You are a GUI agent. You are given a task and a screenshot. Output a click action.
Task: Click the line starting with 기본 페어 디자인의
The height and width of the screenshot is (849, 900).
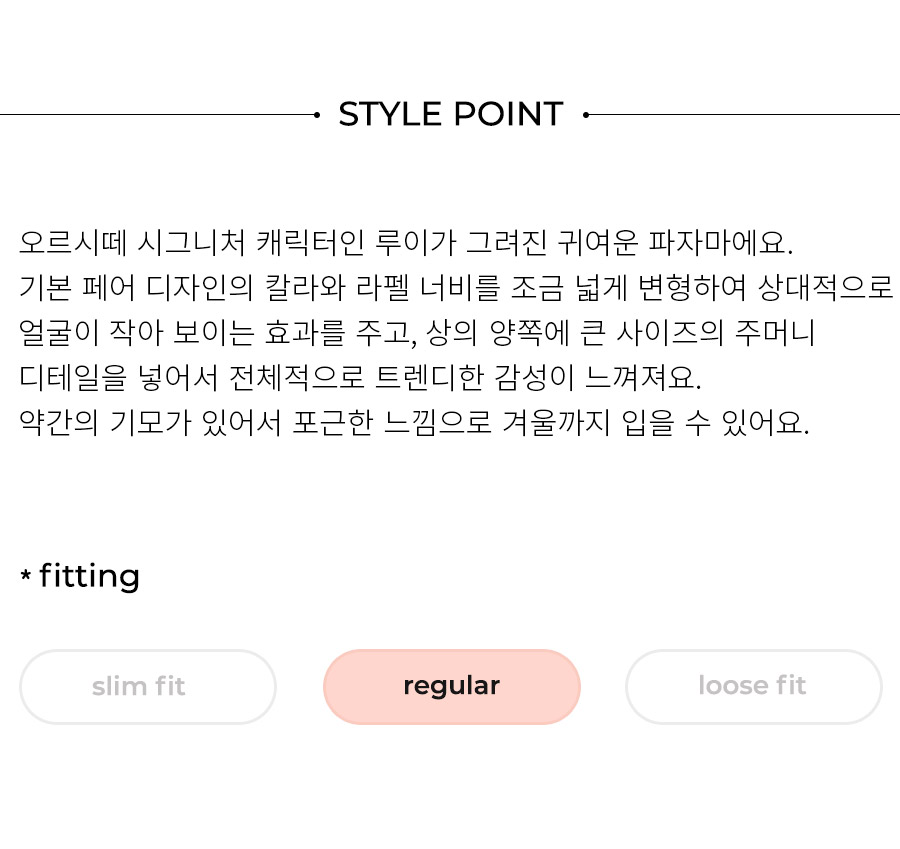coord(456,288)
